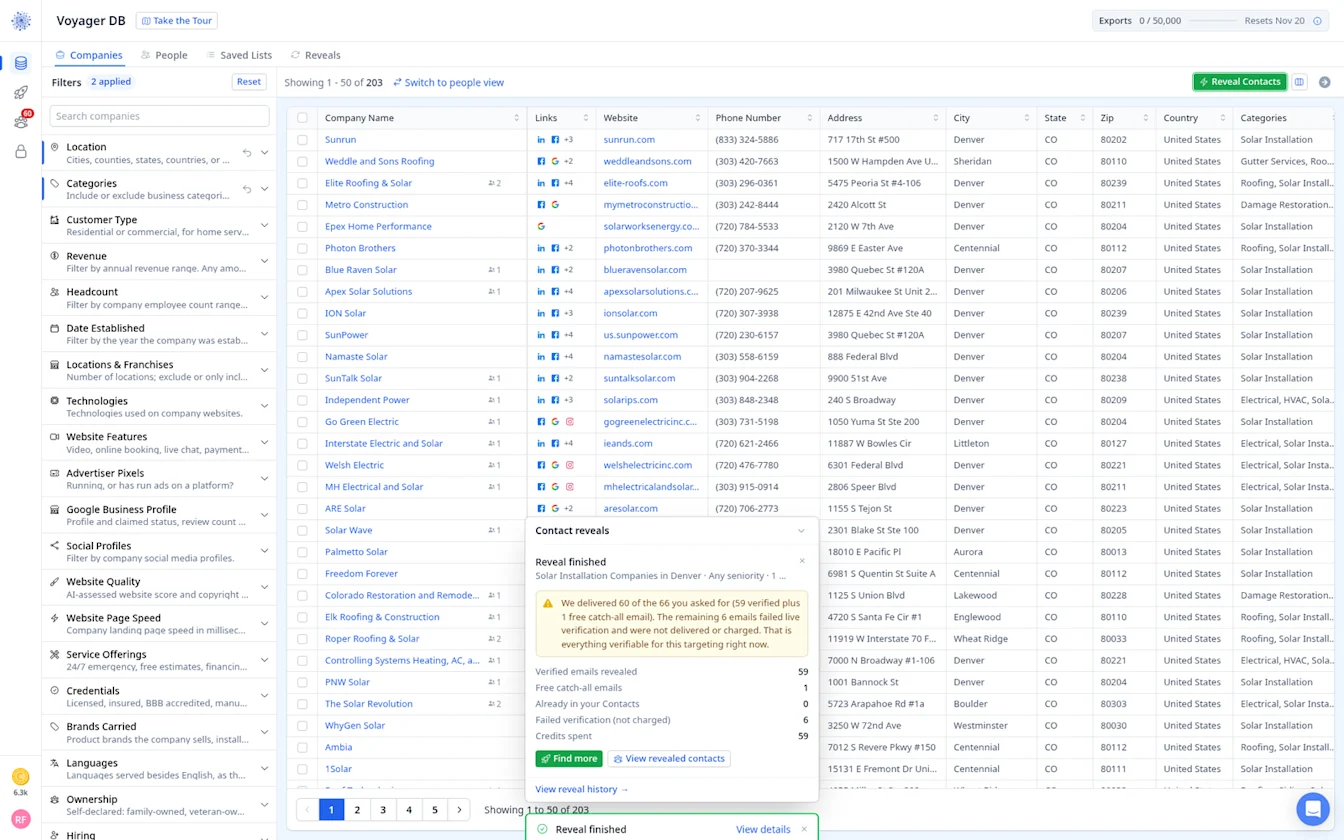
Task: Click the gray arrow circle icon at top right
Action: (1324, 82)
